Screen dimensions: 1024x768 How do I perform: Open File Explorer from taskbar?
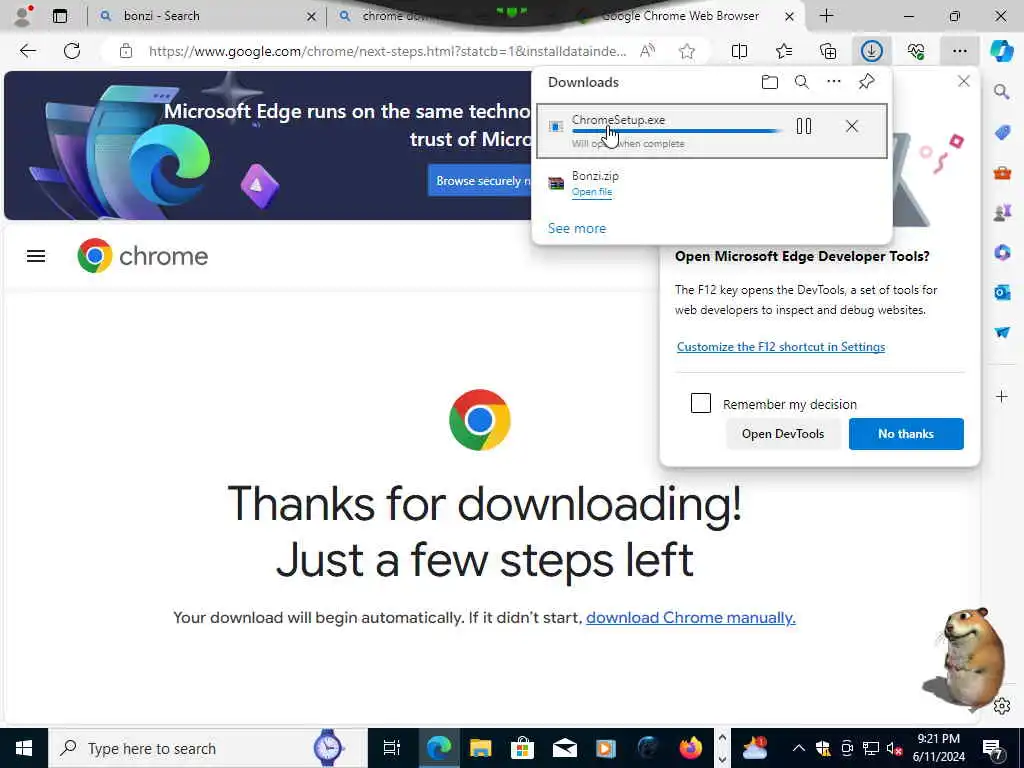(x=480, y=748)
